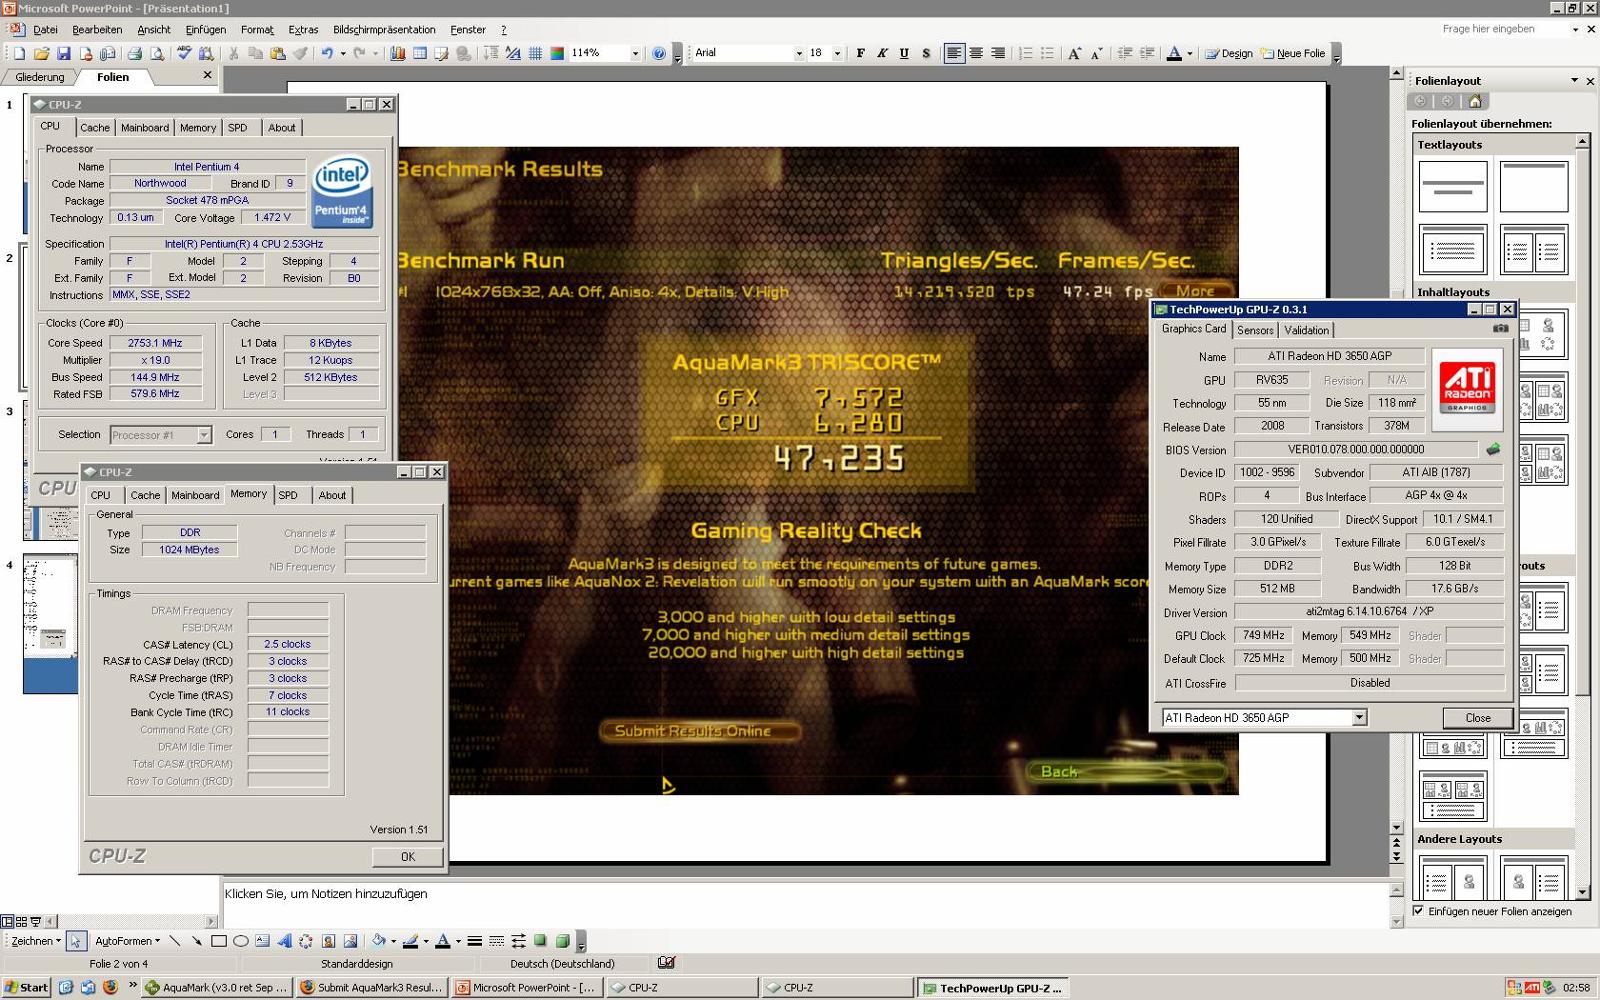1600x1000 pixels.
Task: Center-align the text
Action: pos(976,54)
